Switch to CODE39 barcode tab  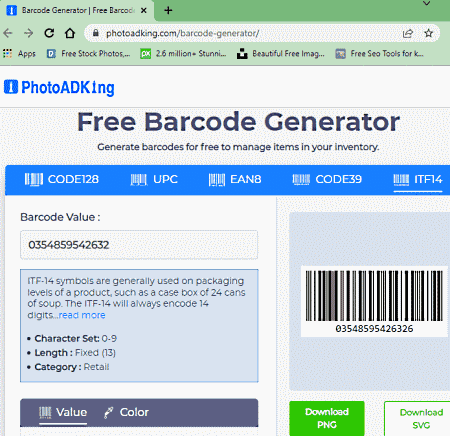point(327,179)
